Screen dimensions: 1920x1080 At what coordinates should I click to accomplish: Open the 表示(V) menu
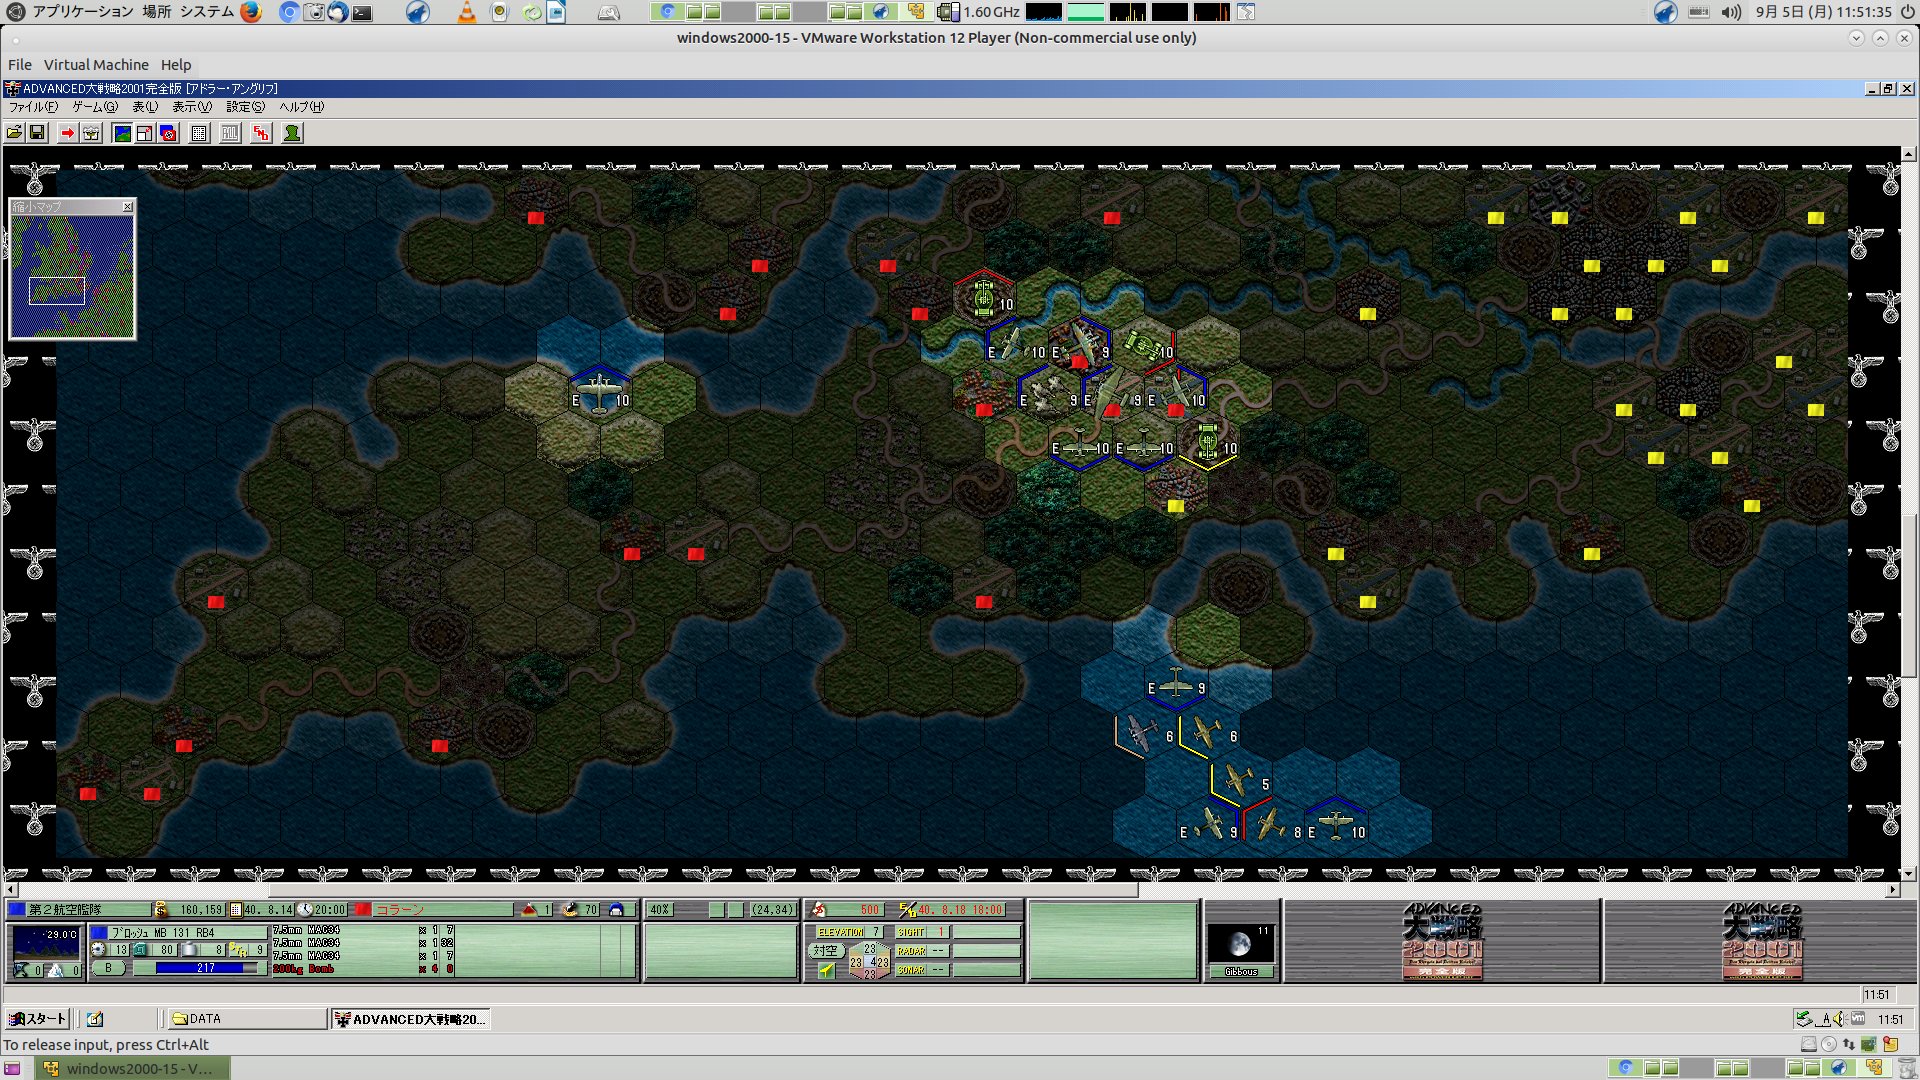192,107
